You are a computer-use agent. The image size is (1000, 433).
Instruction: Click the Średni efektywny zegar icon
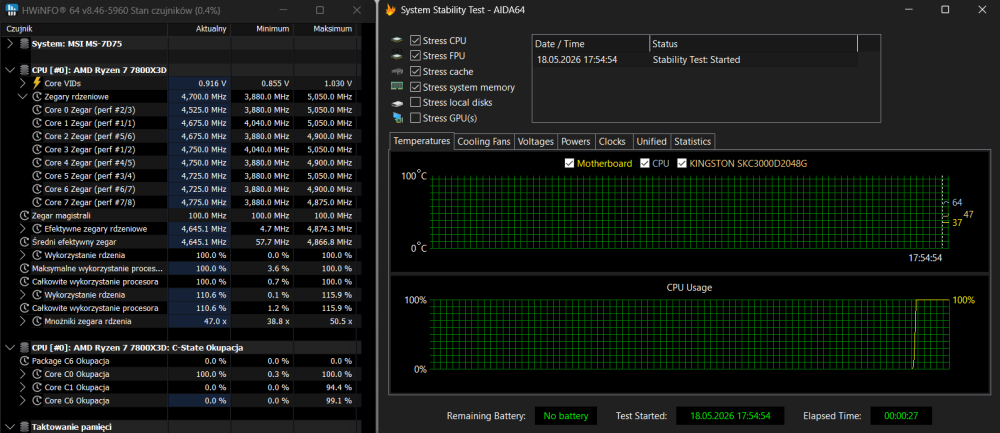(25, 242)
